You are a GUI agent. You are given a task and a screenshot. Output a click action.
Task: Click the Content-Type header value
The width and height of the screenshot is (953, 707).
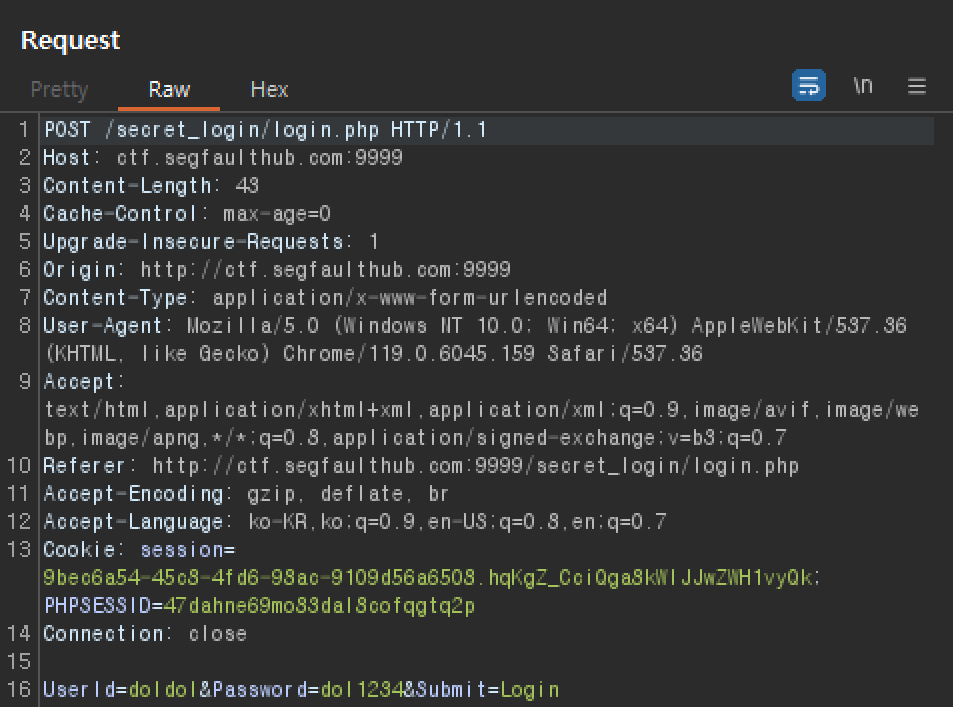coord(410,298)
